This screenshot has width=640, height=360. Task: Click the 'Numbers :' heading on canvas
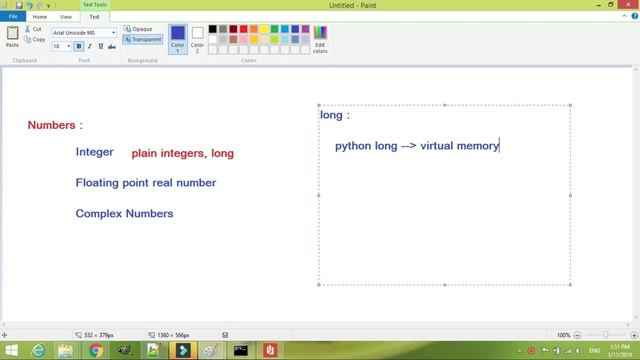click(x=55, y=125)
